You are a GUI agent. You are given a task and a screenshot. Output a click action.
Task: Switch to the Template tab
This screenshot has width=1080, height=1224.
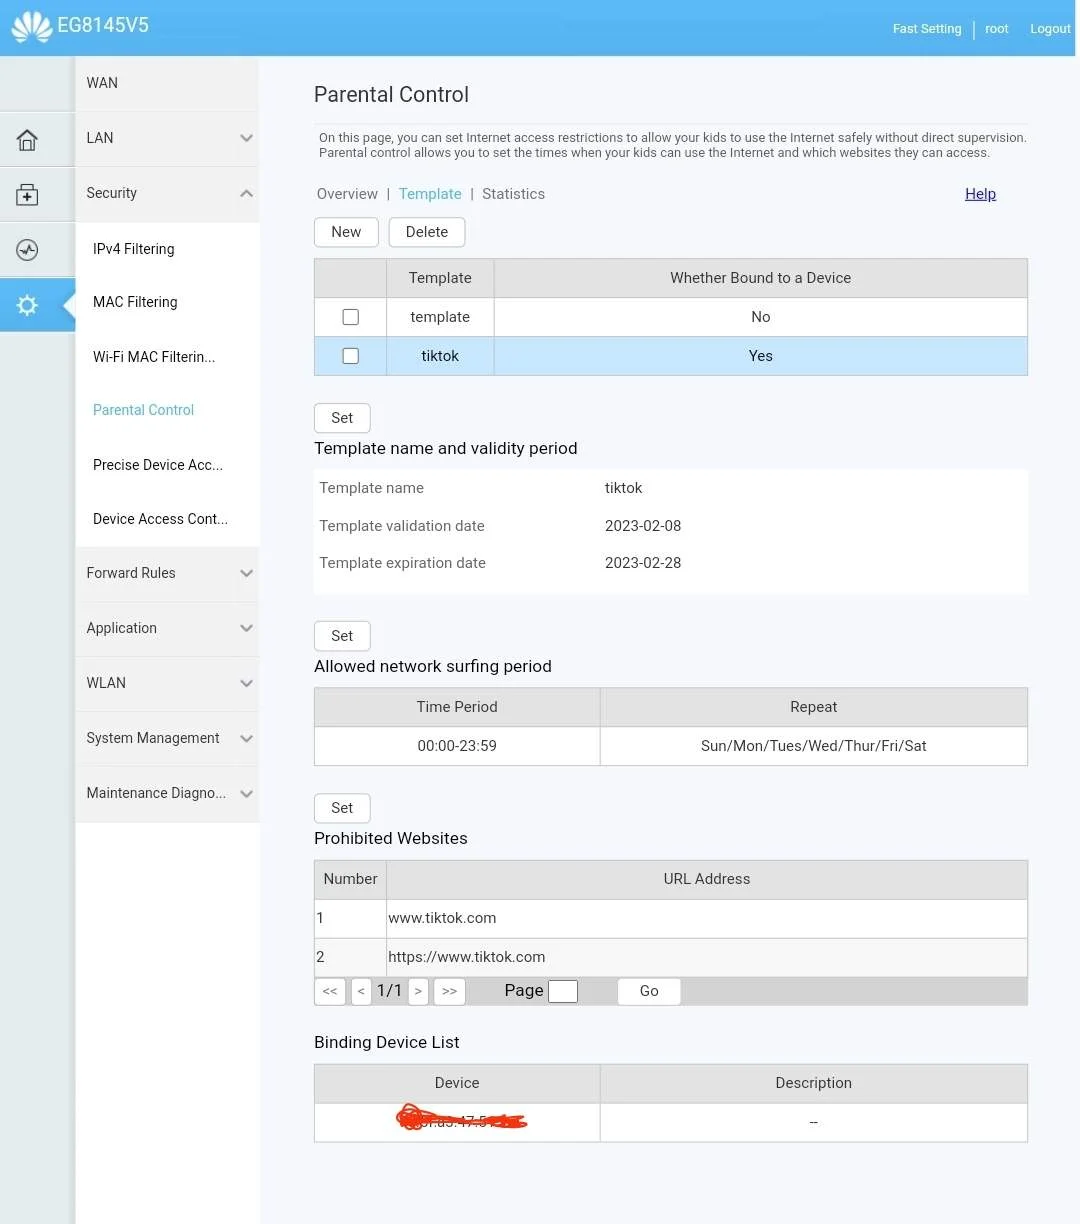430,194
